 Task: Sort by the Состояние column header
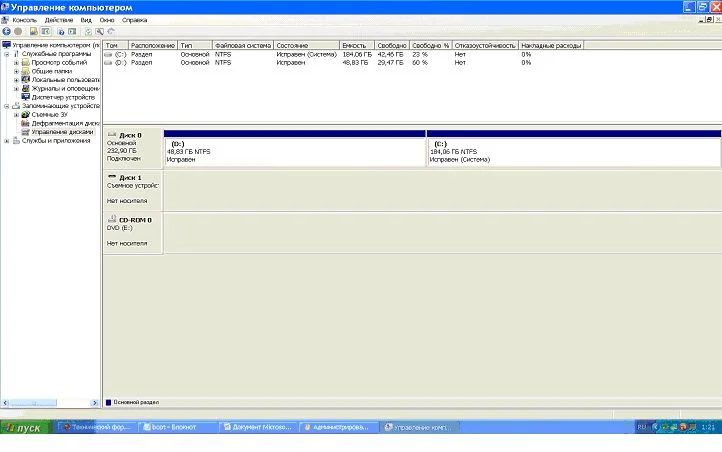(307, 46)
